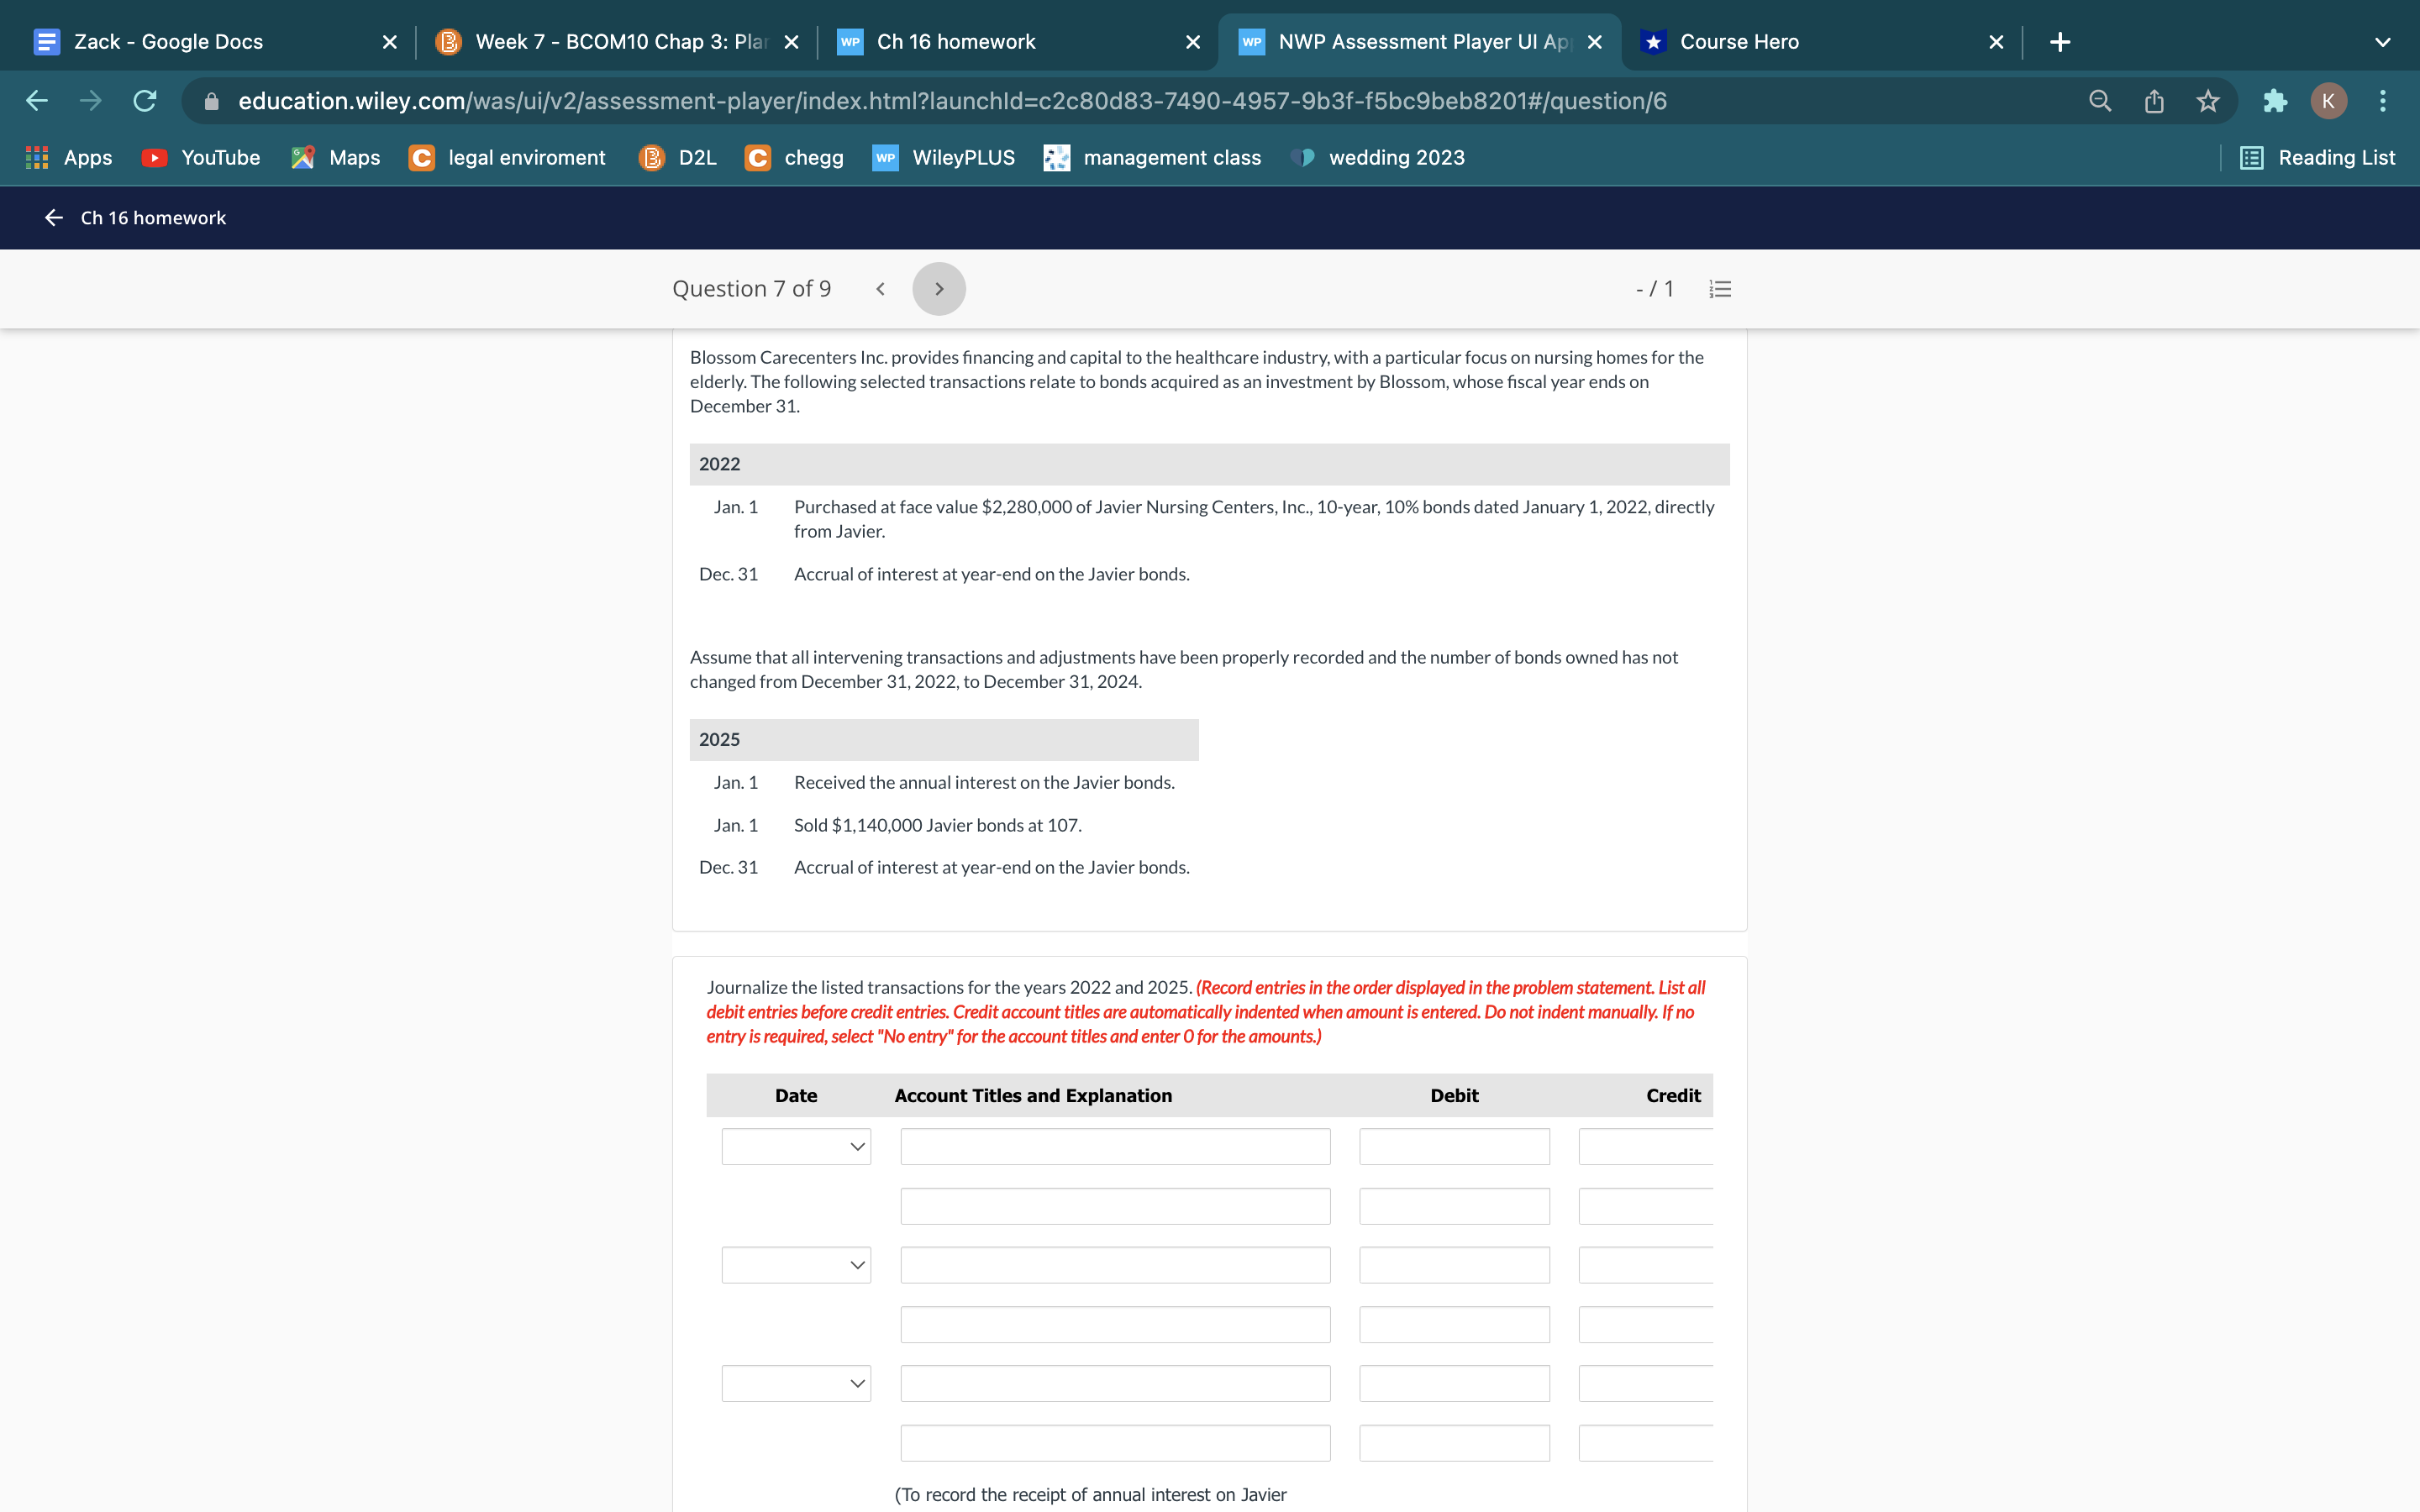The image size is (2420, 1512).
Task: Go to the next question arrow
Action: click(x=938, y=289)
